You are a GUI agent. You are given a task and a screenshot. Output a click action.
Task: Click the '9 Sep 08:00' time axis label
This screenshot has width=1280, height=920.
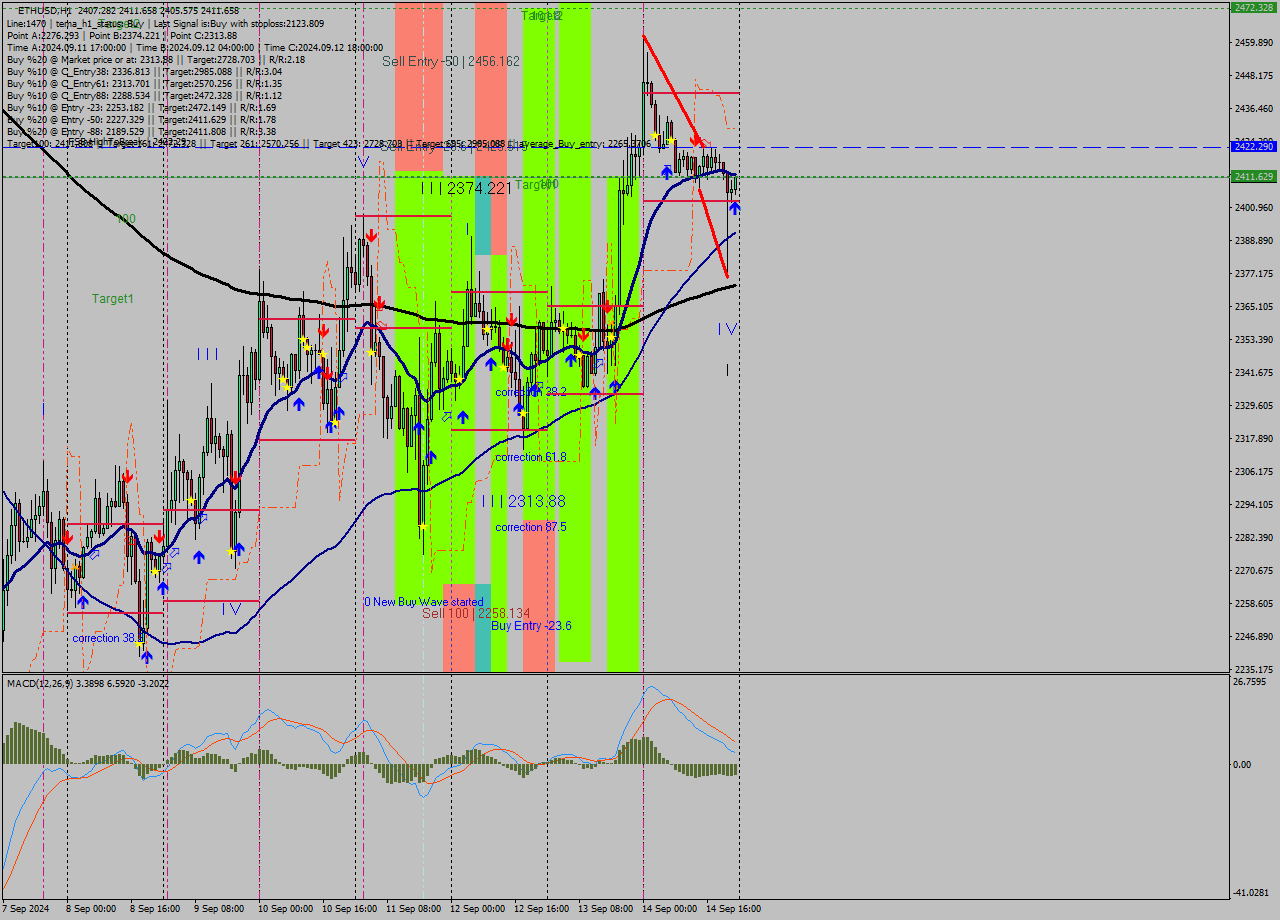[219, 909]
